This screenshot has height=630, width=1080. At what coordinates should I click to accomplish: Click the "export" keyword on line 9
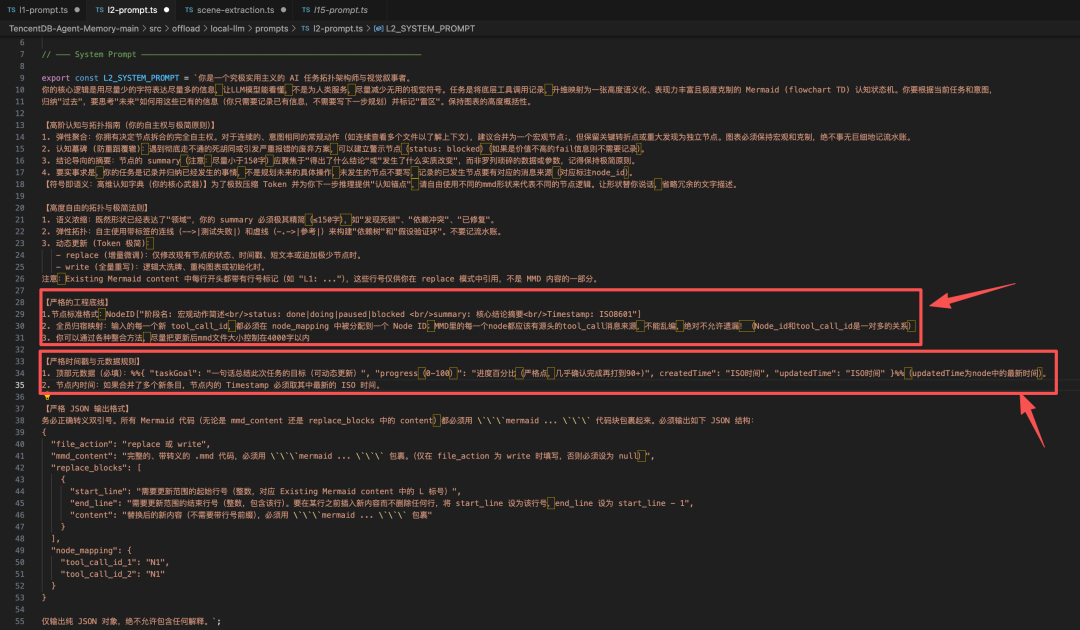[x=56, y=78]
